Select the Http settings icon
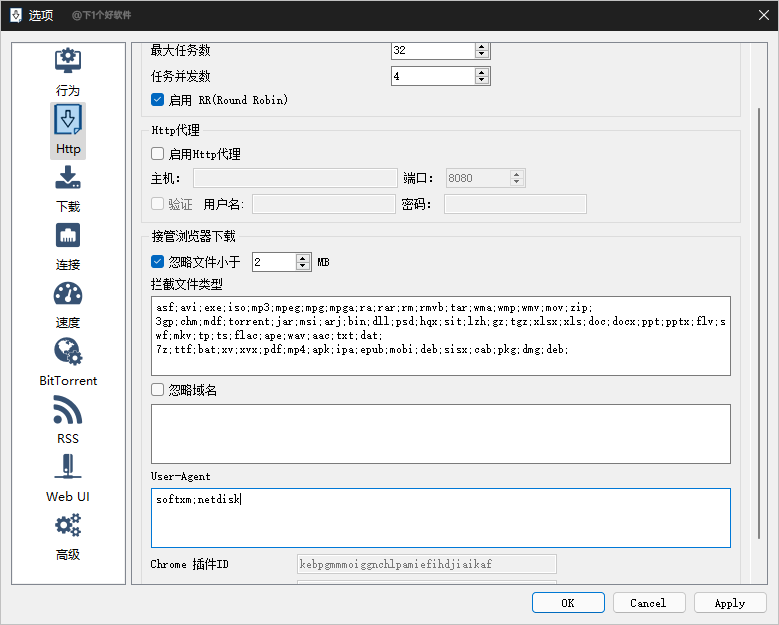Viewport: 779px width, 625px height. [68, 119]
